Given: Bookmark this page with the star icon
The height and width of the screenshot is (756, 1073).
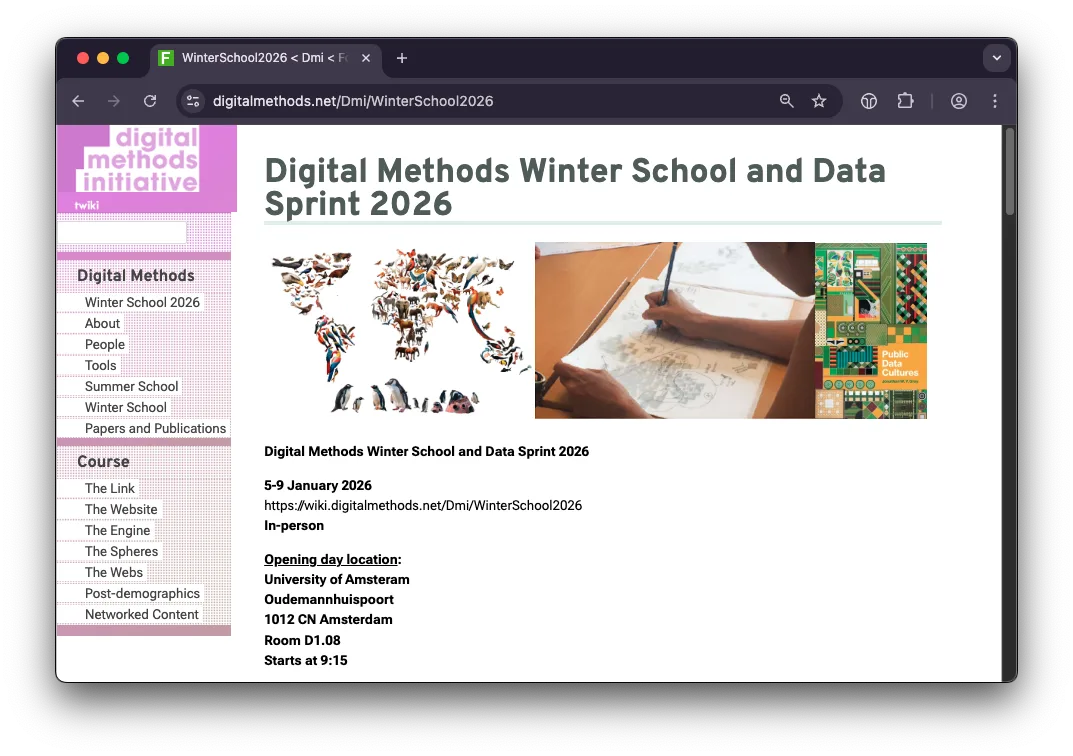Looking at the screenshot, I should point(819,101).
